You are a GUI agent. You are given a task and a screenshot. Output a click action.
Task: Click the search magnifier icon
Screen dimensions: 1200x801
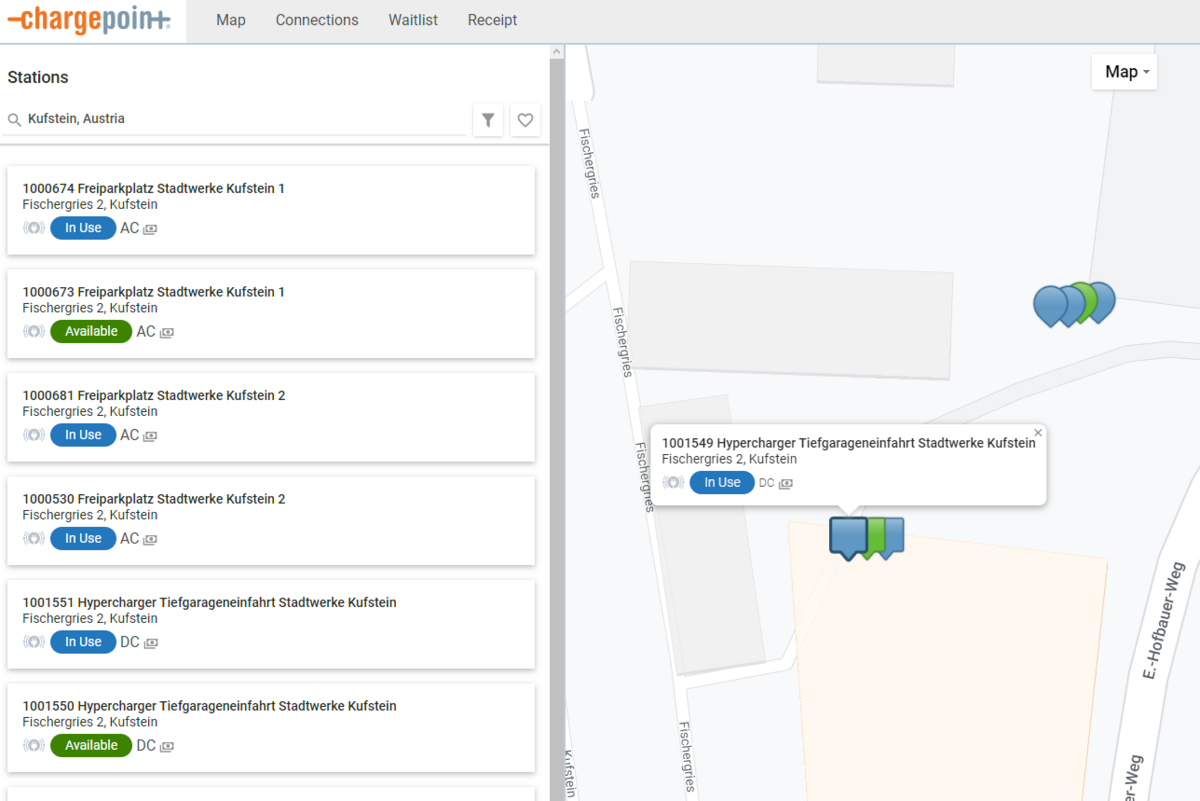[15, 119]
